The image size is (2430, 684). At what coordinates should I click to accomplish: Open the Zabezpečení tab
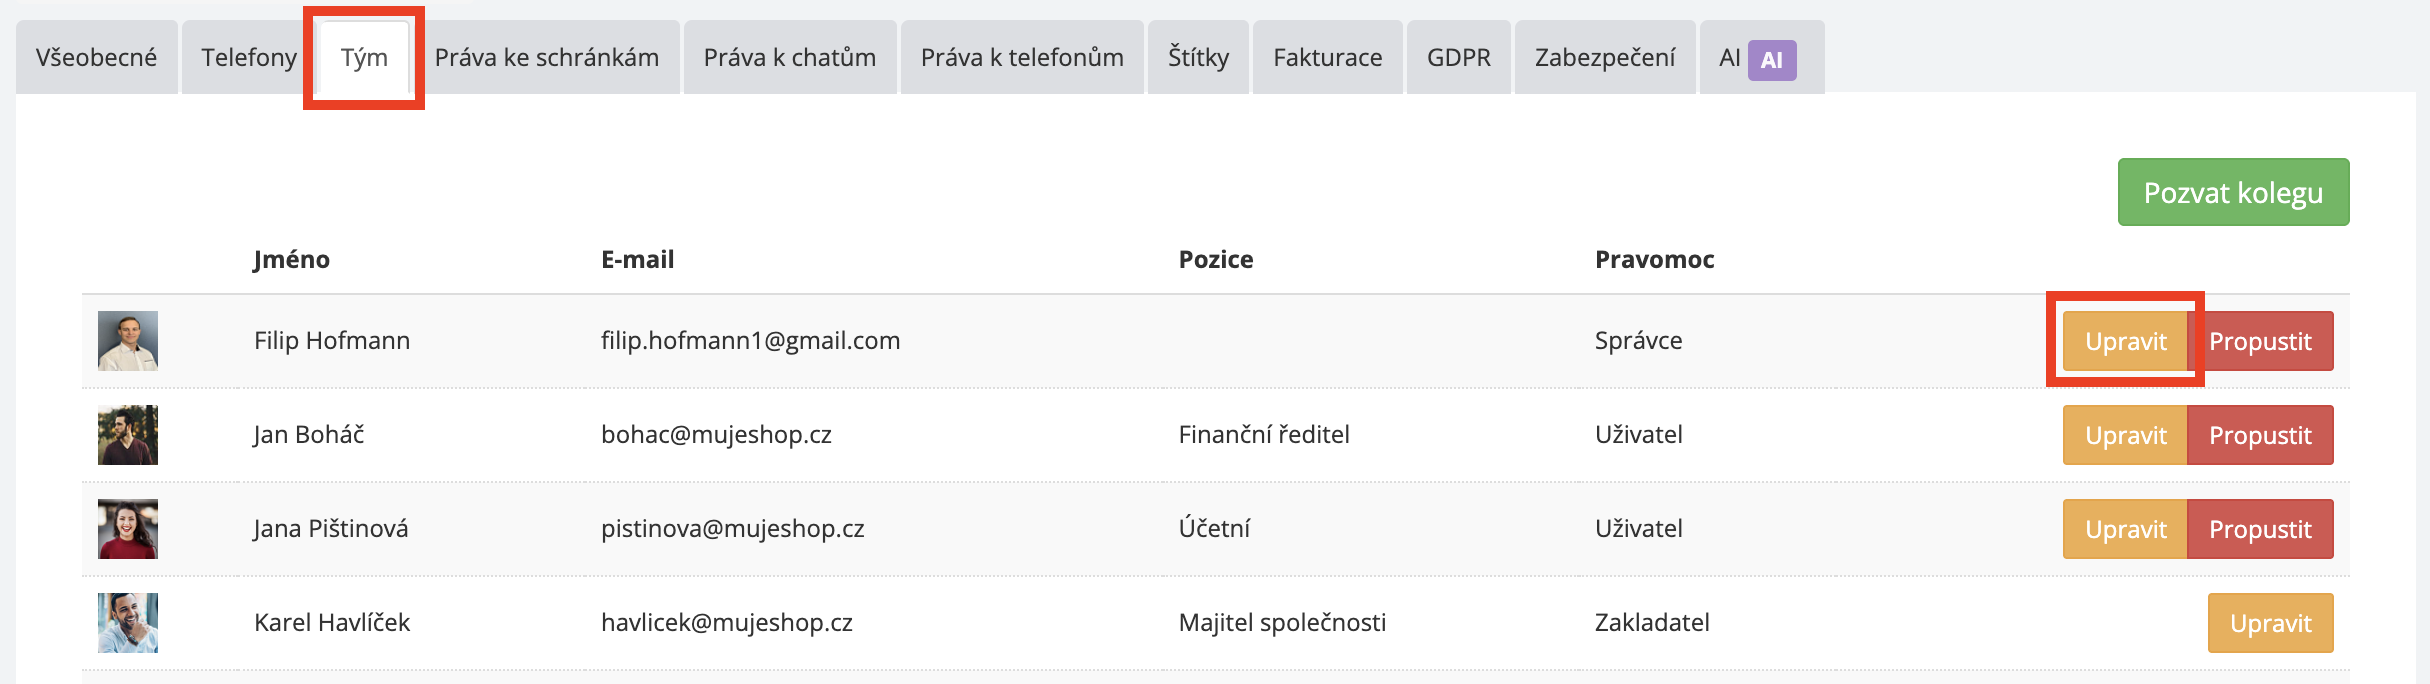(x=1604, y=58)
